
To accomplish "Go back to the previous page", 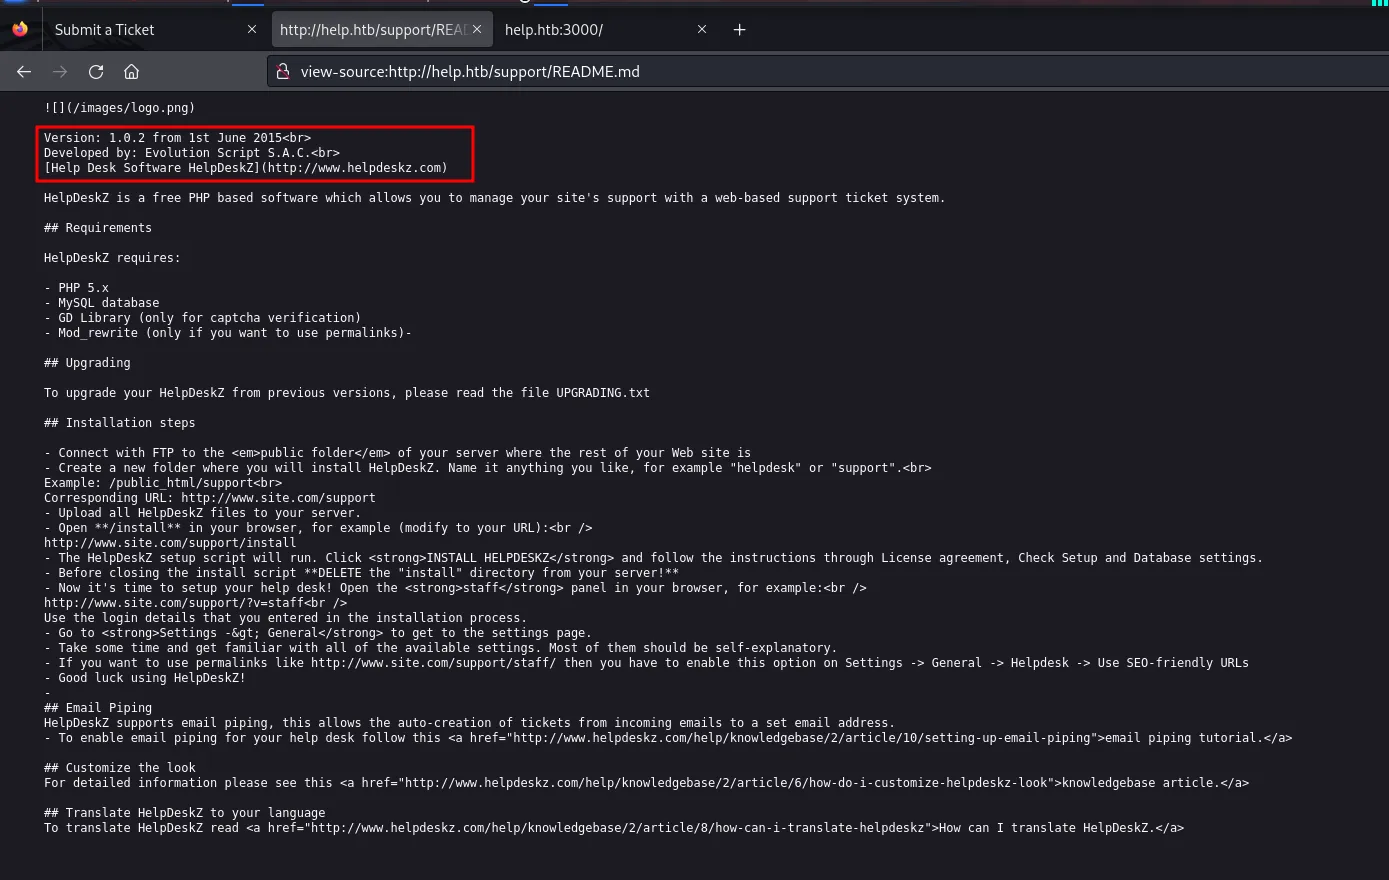I will (x=24, y=71).
